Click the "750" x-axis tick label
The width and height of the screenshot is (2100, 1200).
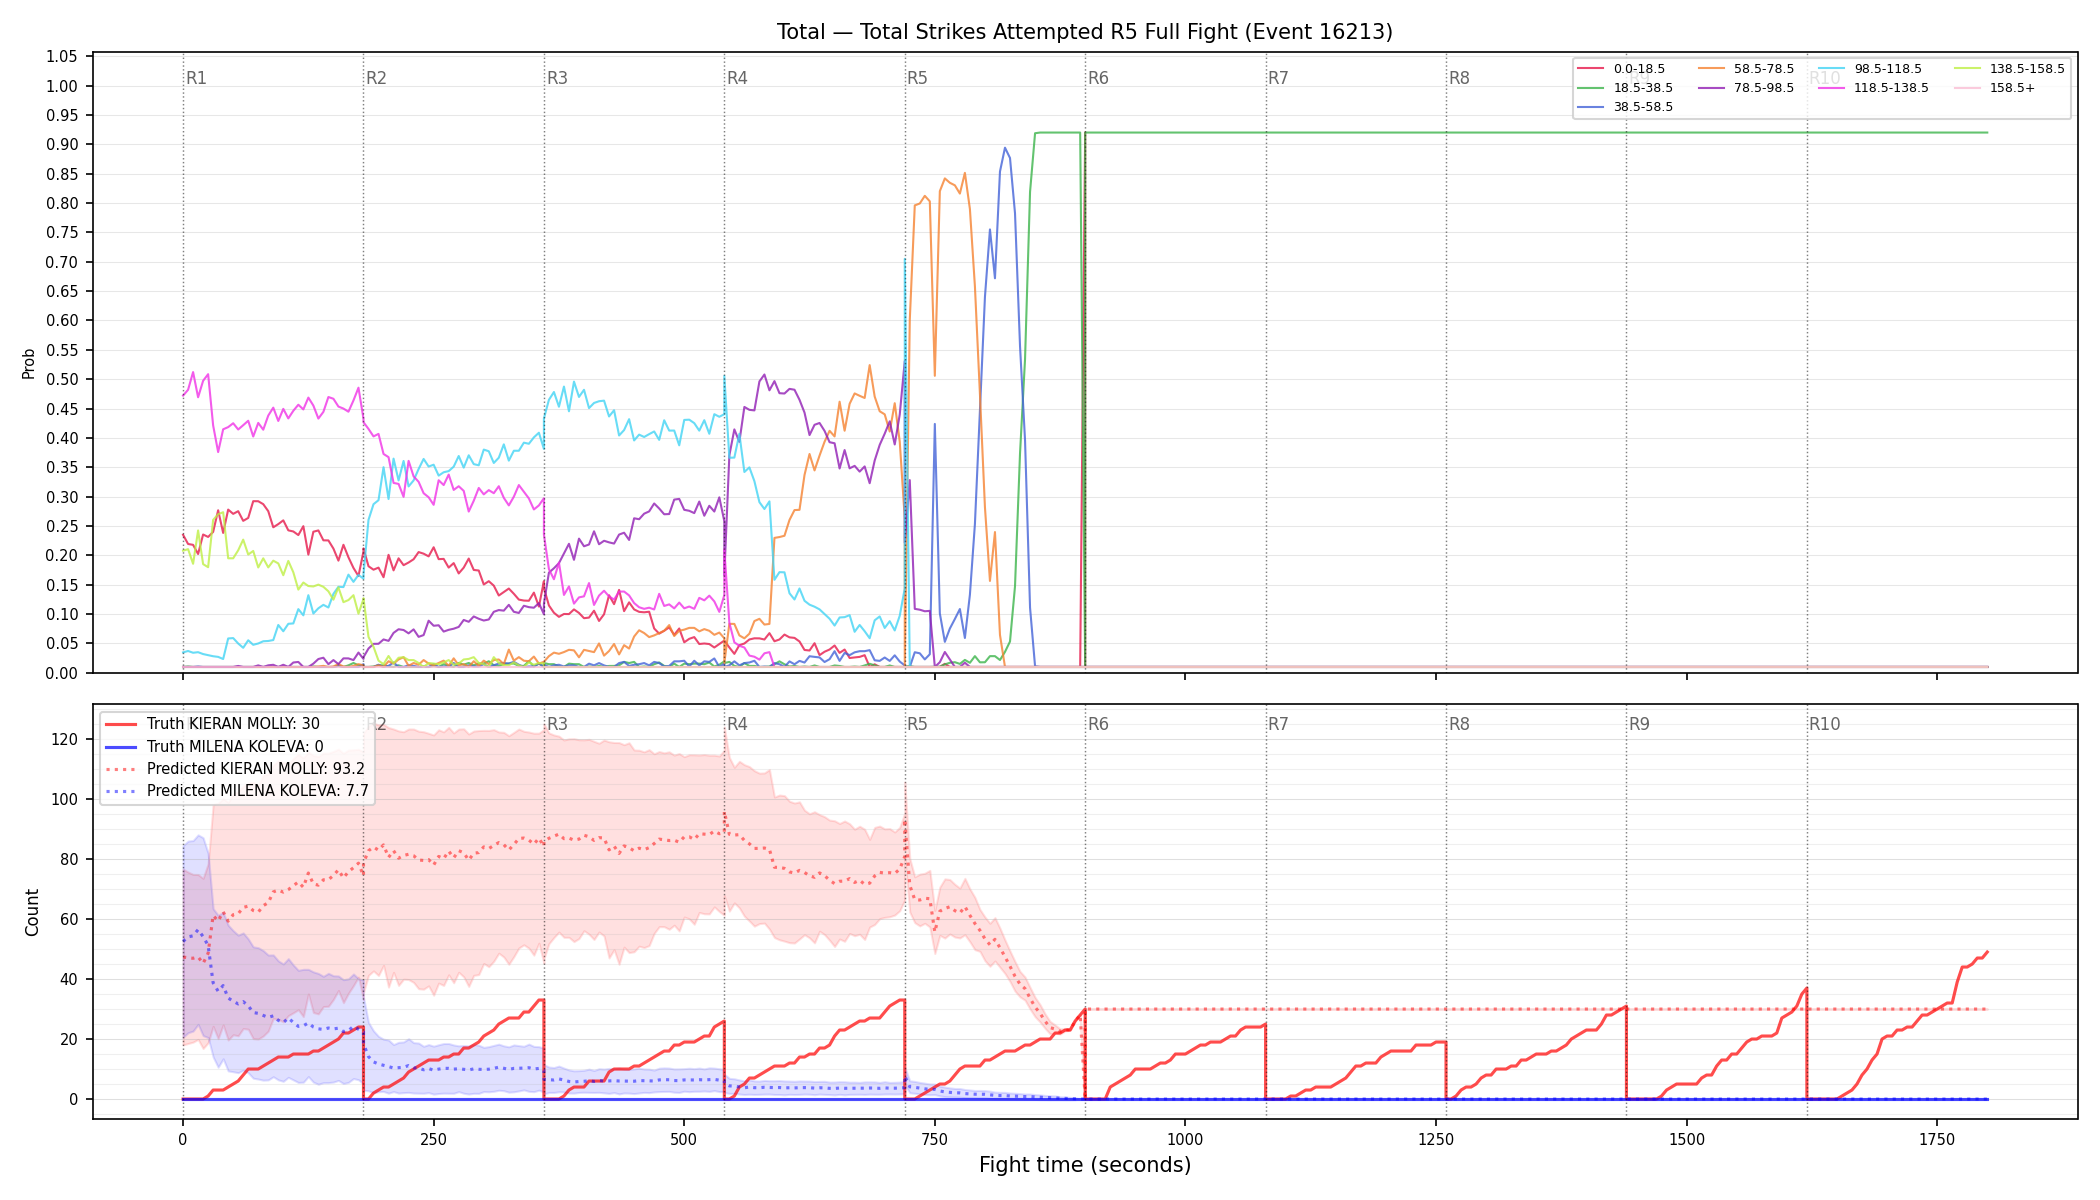pos(935,1139)
